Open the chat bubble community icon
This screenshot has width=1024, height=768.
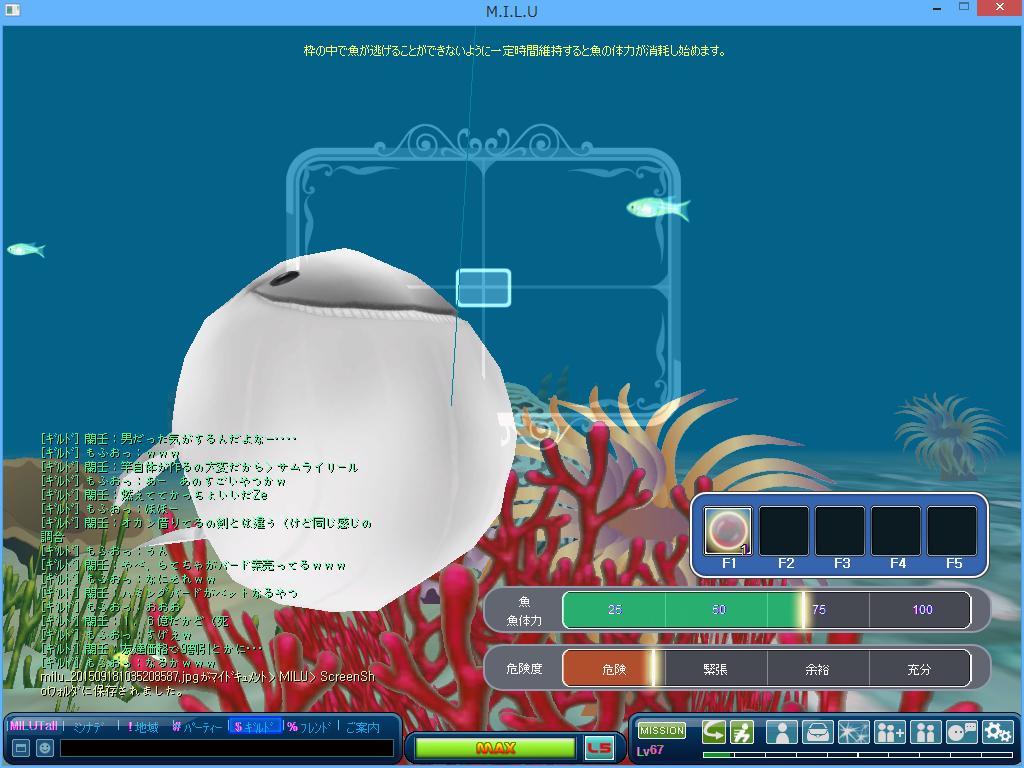click(x=961, y=733)
